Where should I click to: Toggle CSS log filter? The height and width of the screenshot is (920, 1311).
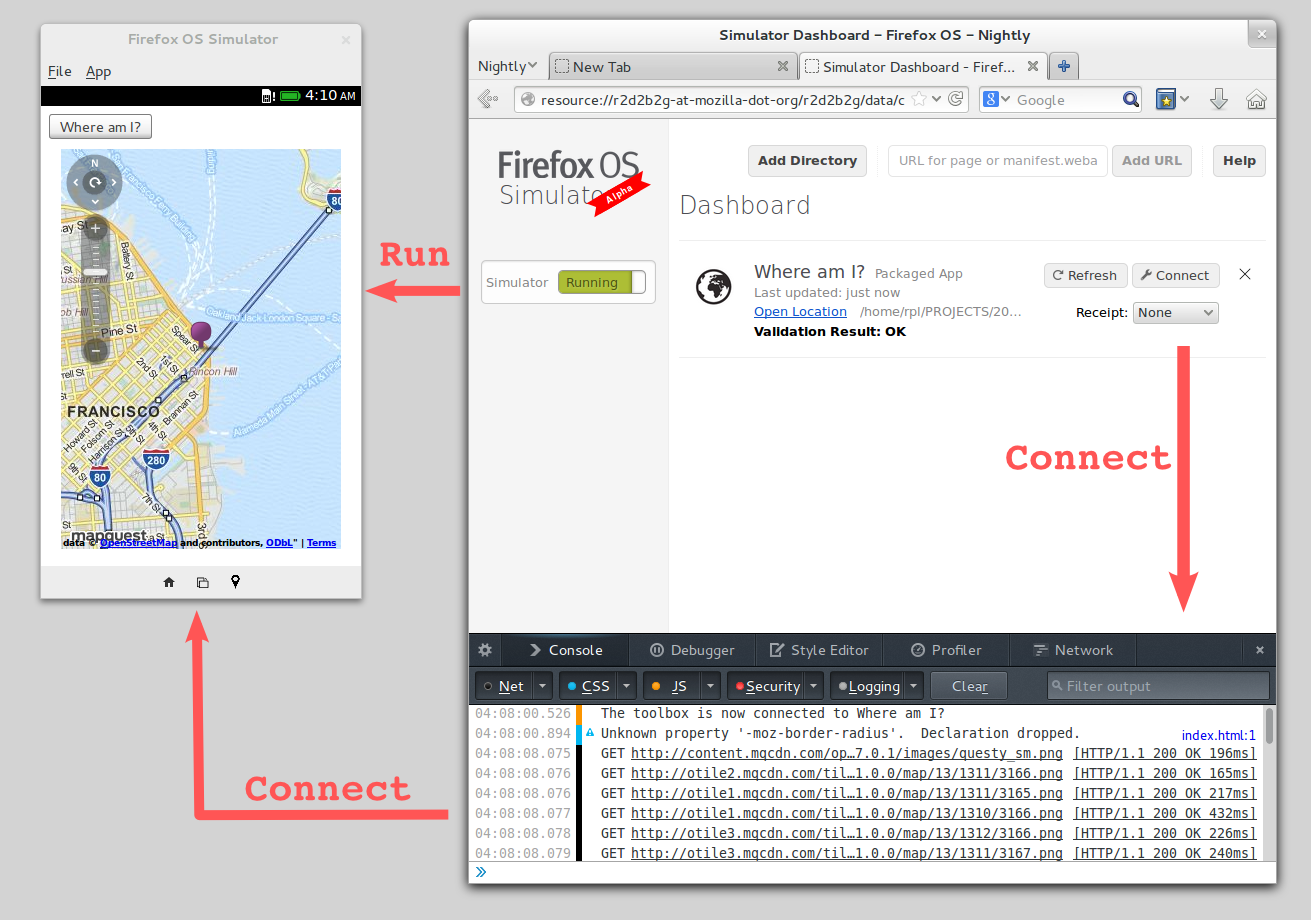[587, 686]
